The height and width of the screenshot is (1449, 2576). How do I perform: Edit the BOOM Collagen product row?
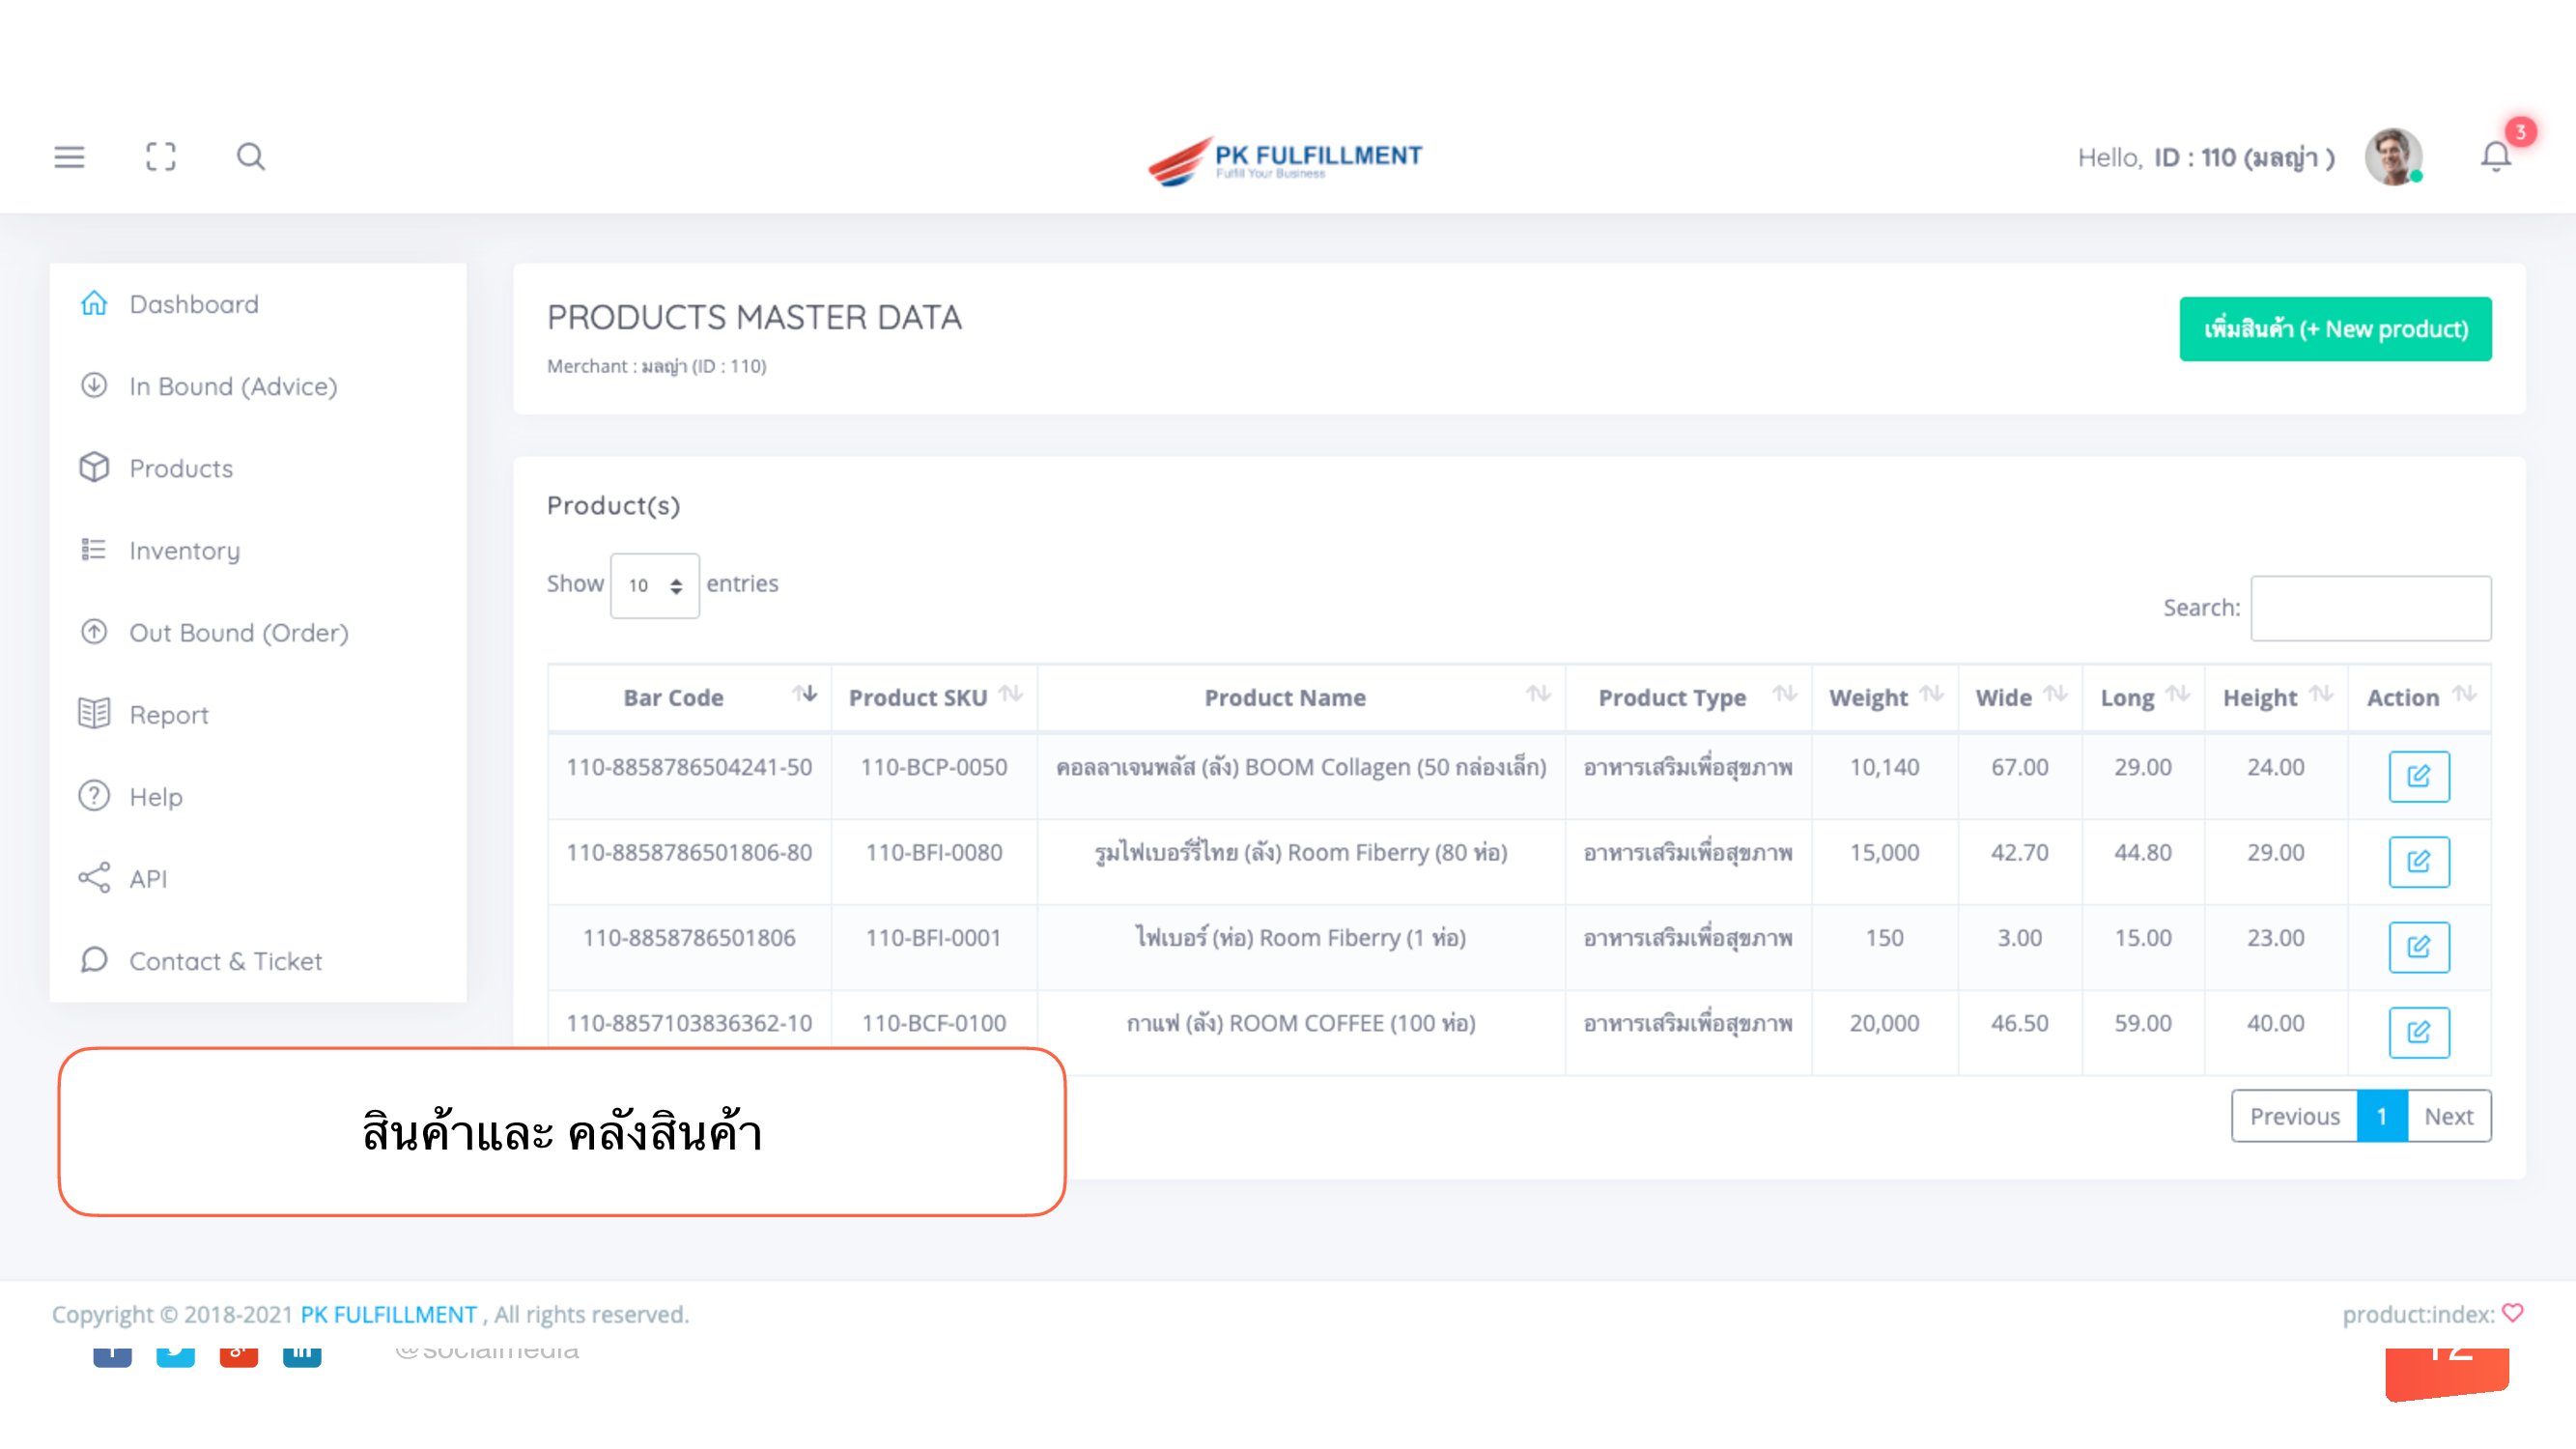pyautogui.click(x=2418, y=776)
